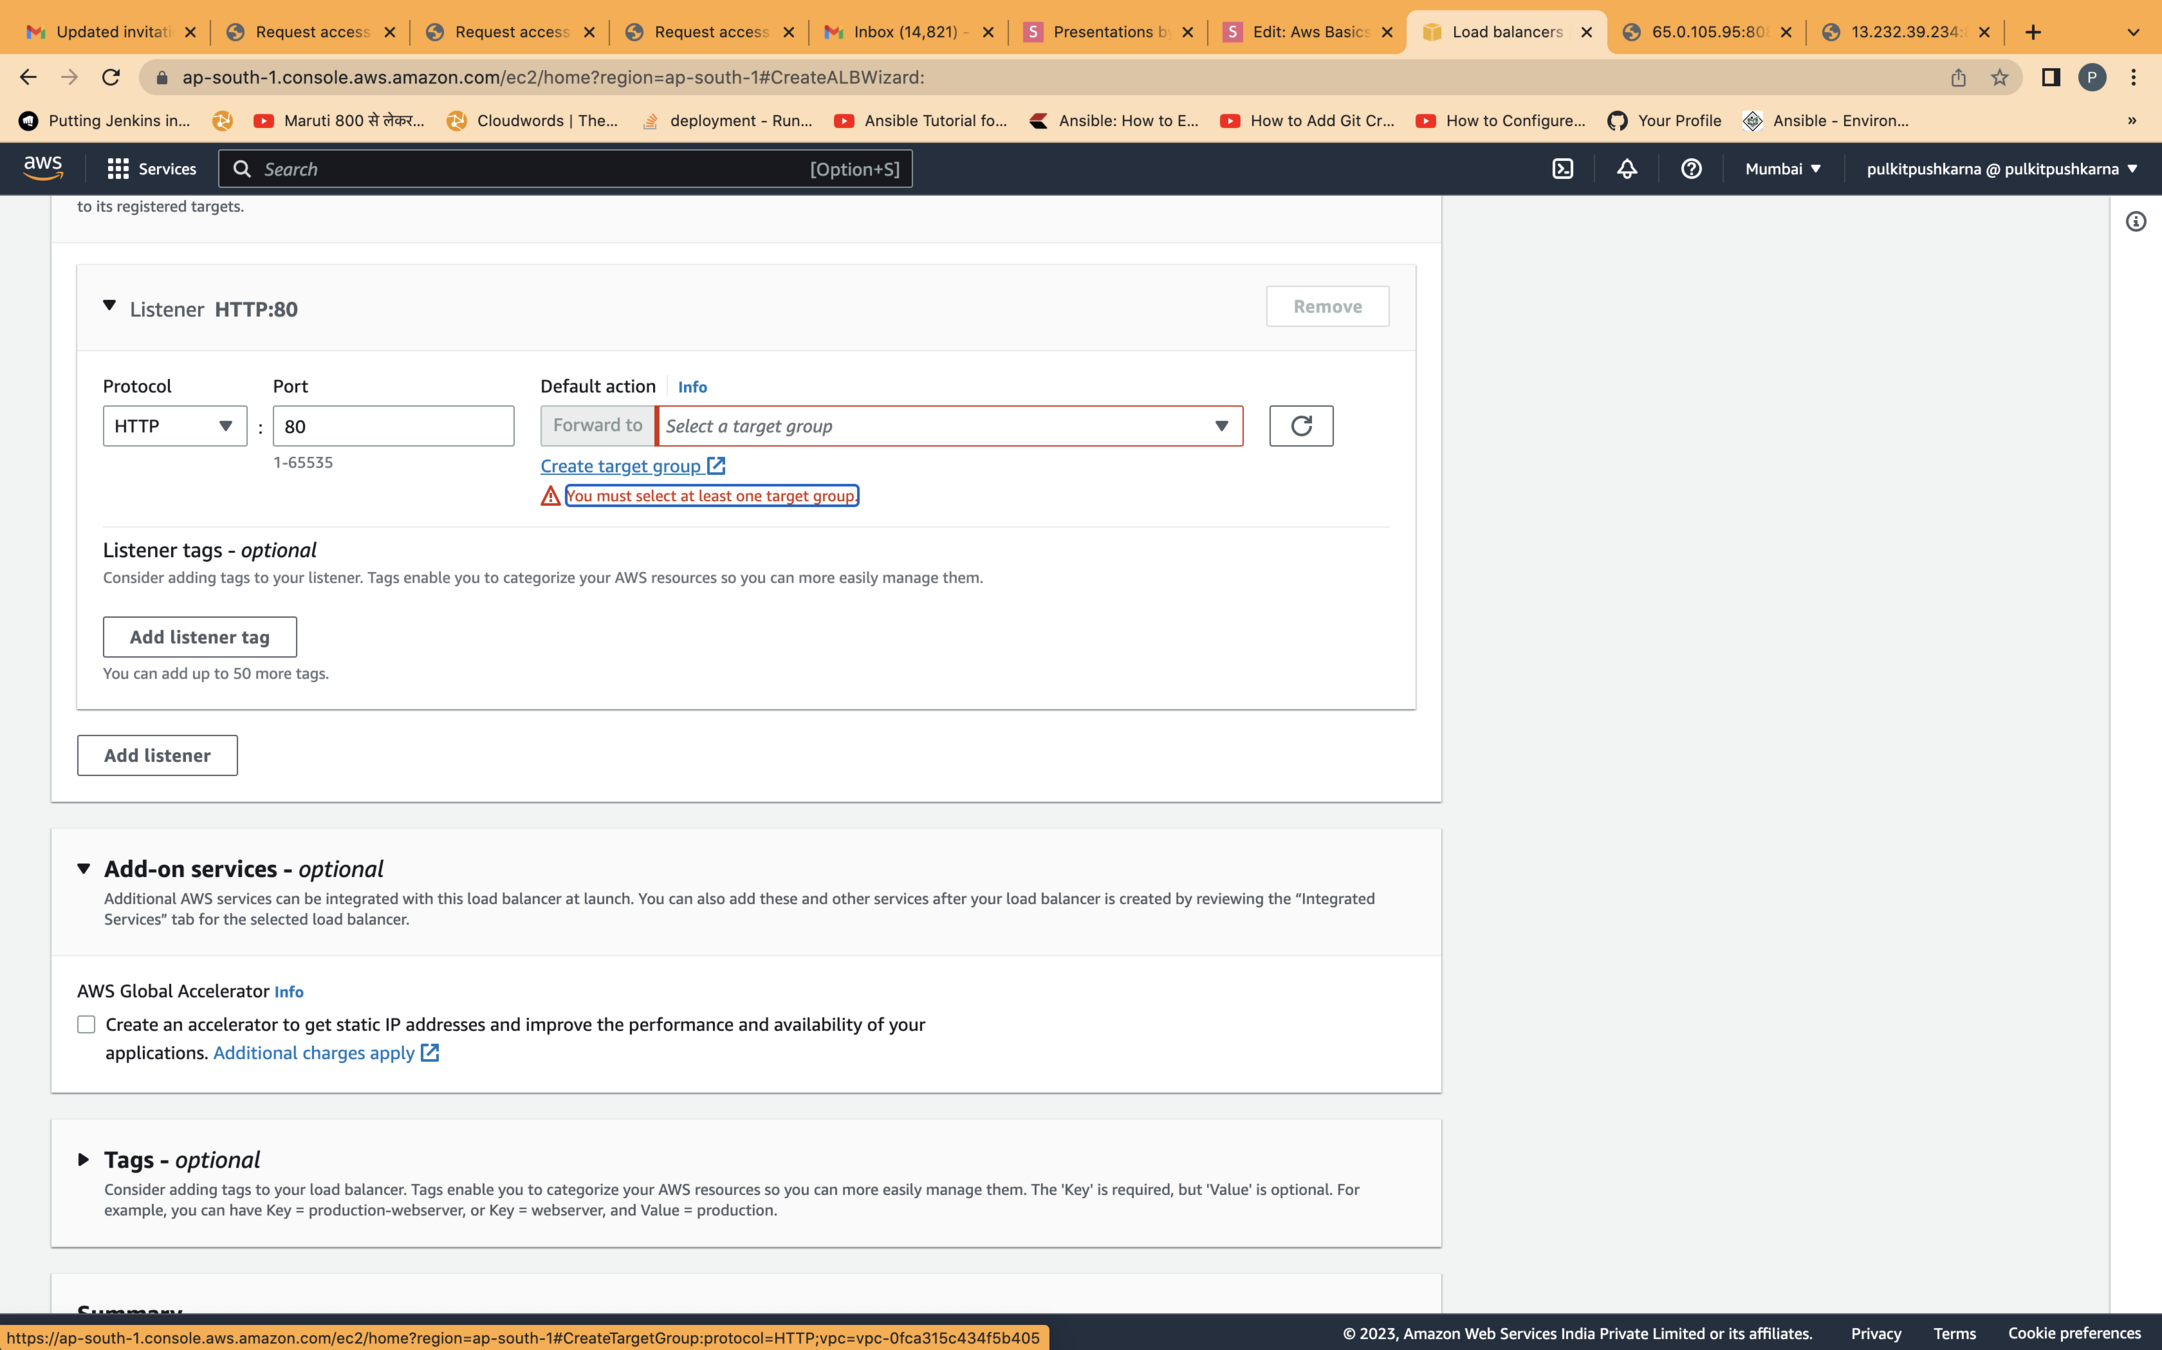2162x1350 pixels.
Task: Enable the AWS Global Accelerator checkbox
Action: [87, 1024]
